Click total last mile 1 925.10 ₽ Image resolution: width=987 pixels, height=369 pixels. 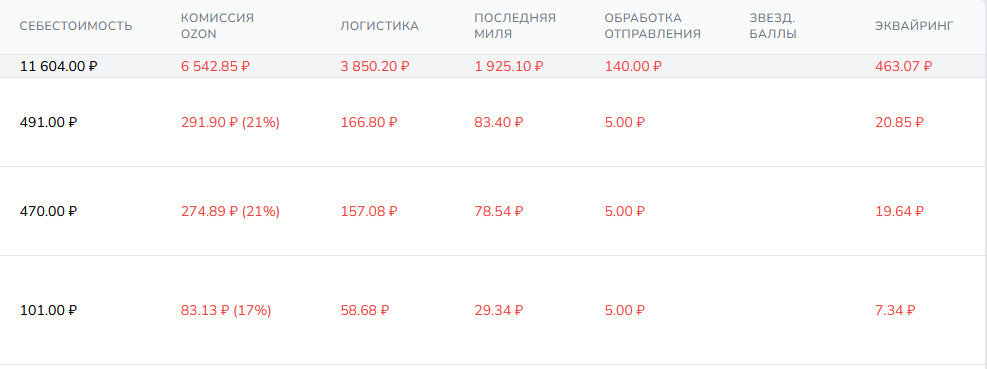509,66
